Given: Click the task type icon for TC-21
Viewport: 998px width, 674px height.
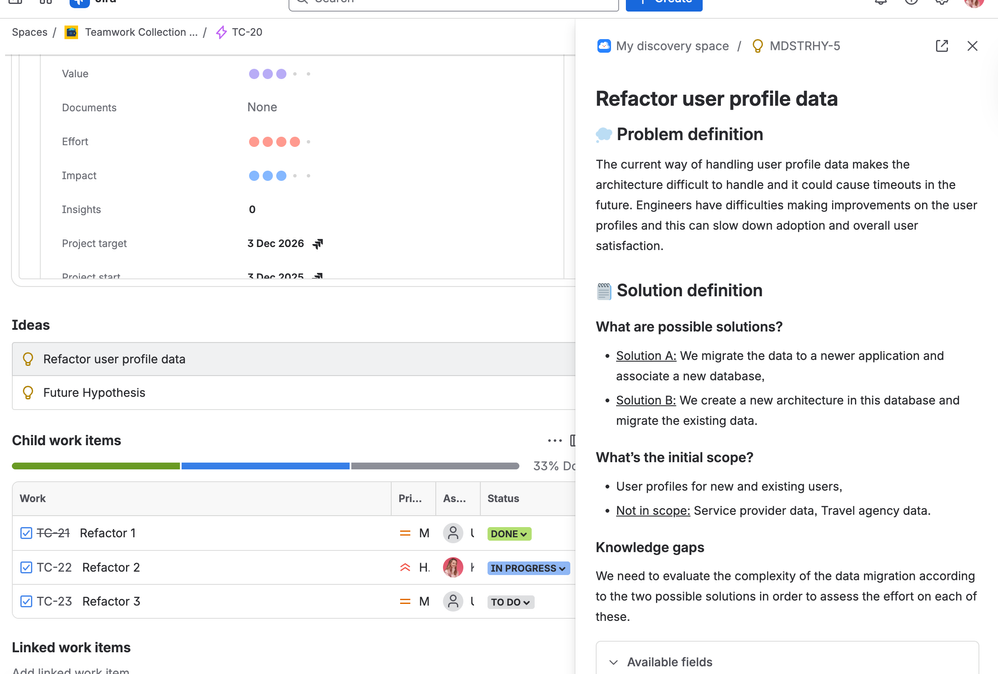Looking at the screenshot, I should click(26, 533).
